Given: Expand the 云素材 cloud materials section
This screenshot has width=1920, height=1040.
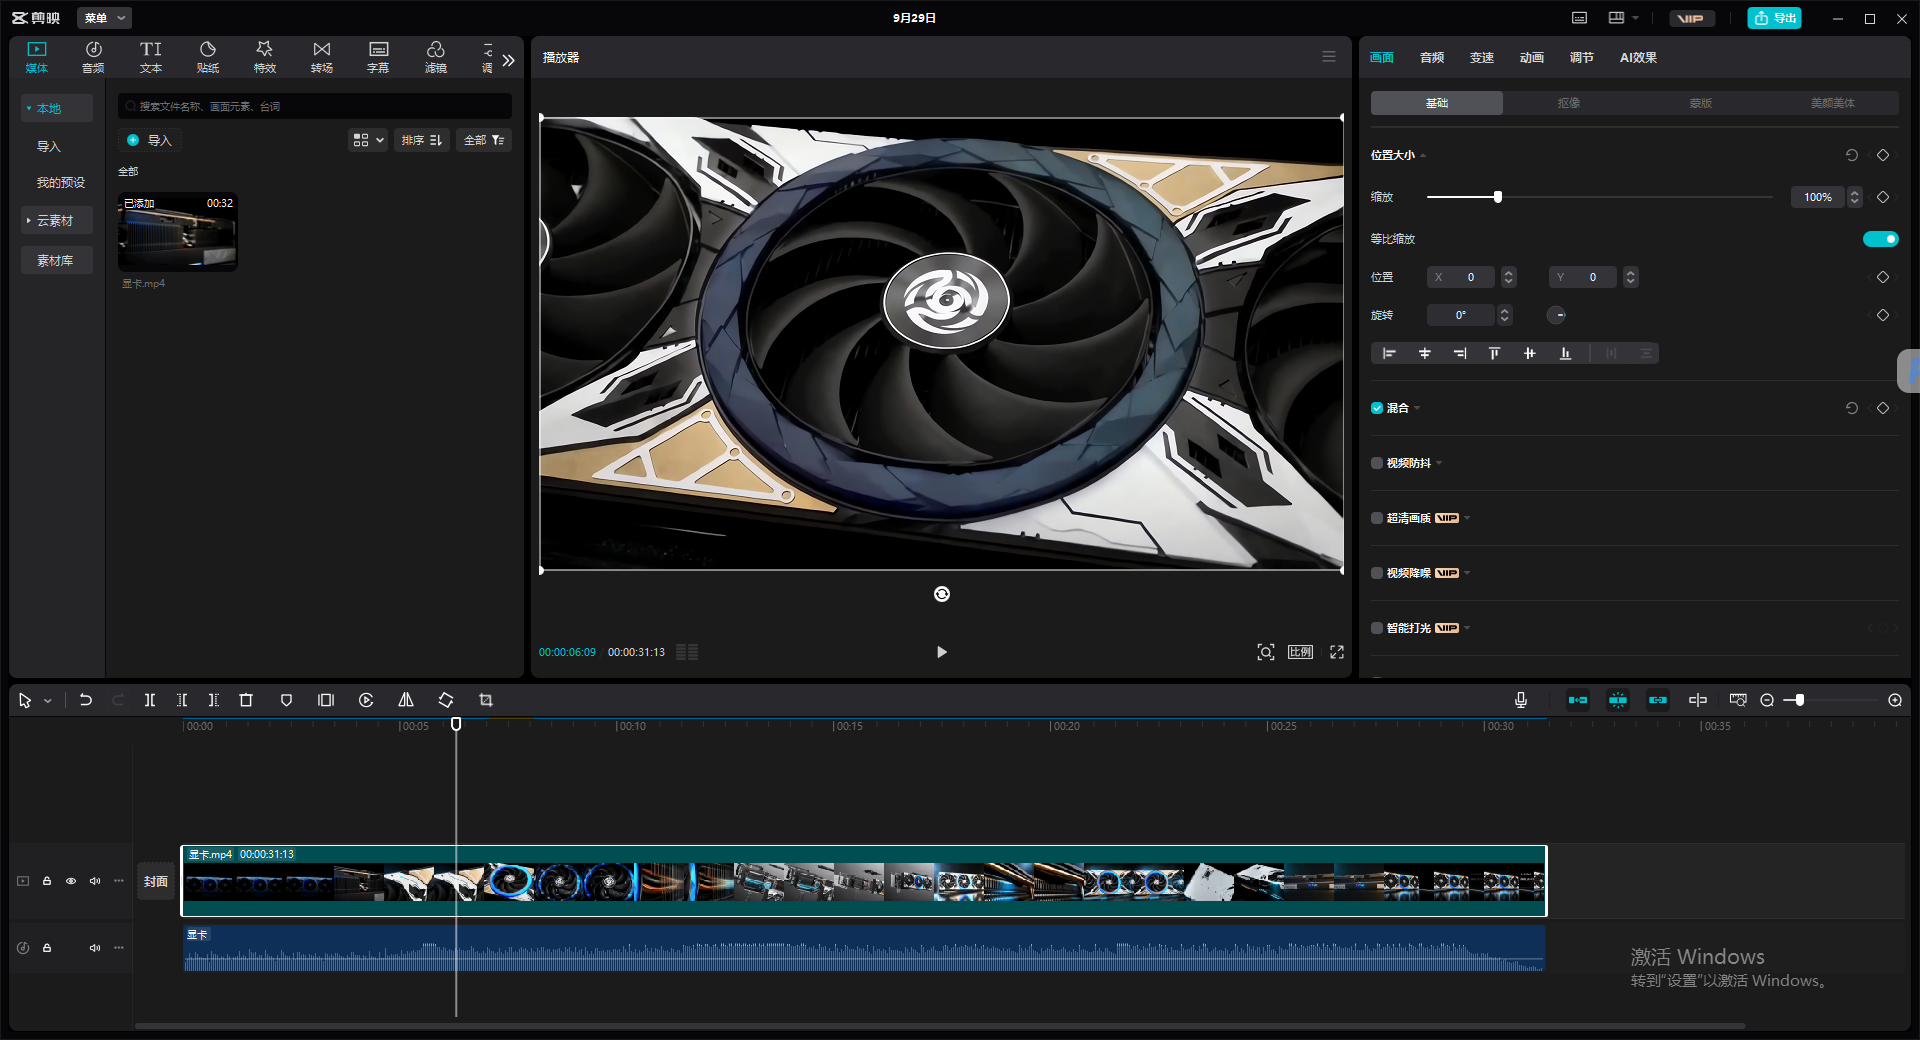Looking at the screenshot, I should [56, 220].
